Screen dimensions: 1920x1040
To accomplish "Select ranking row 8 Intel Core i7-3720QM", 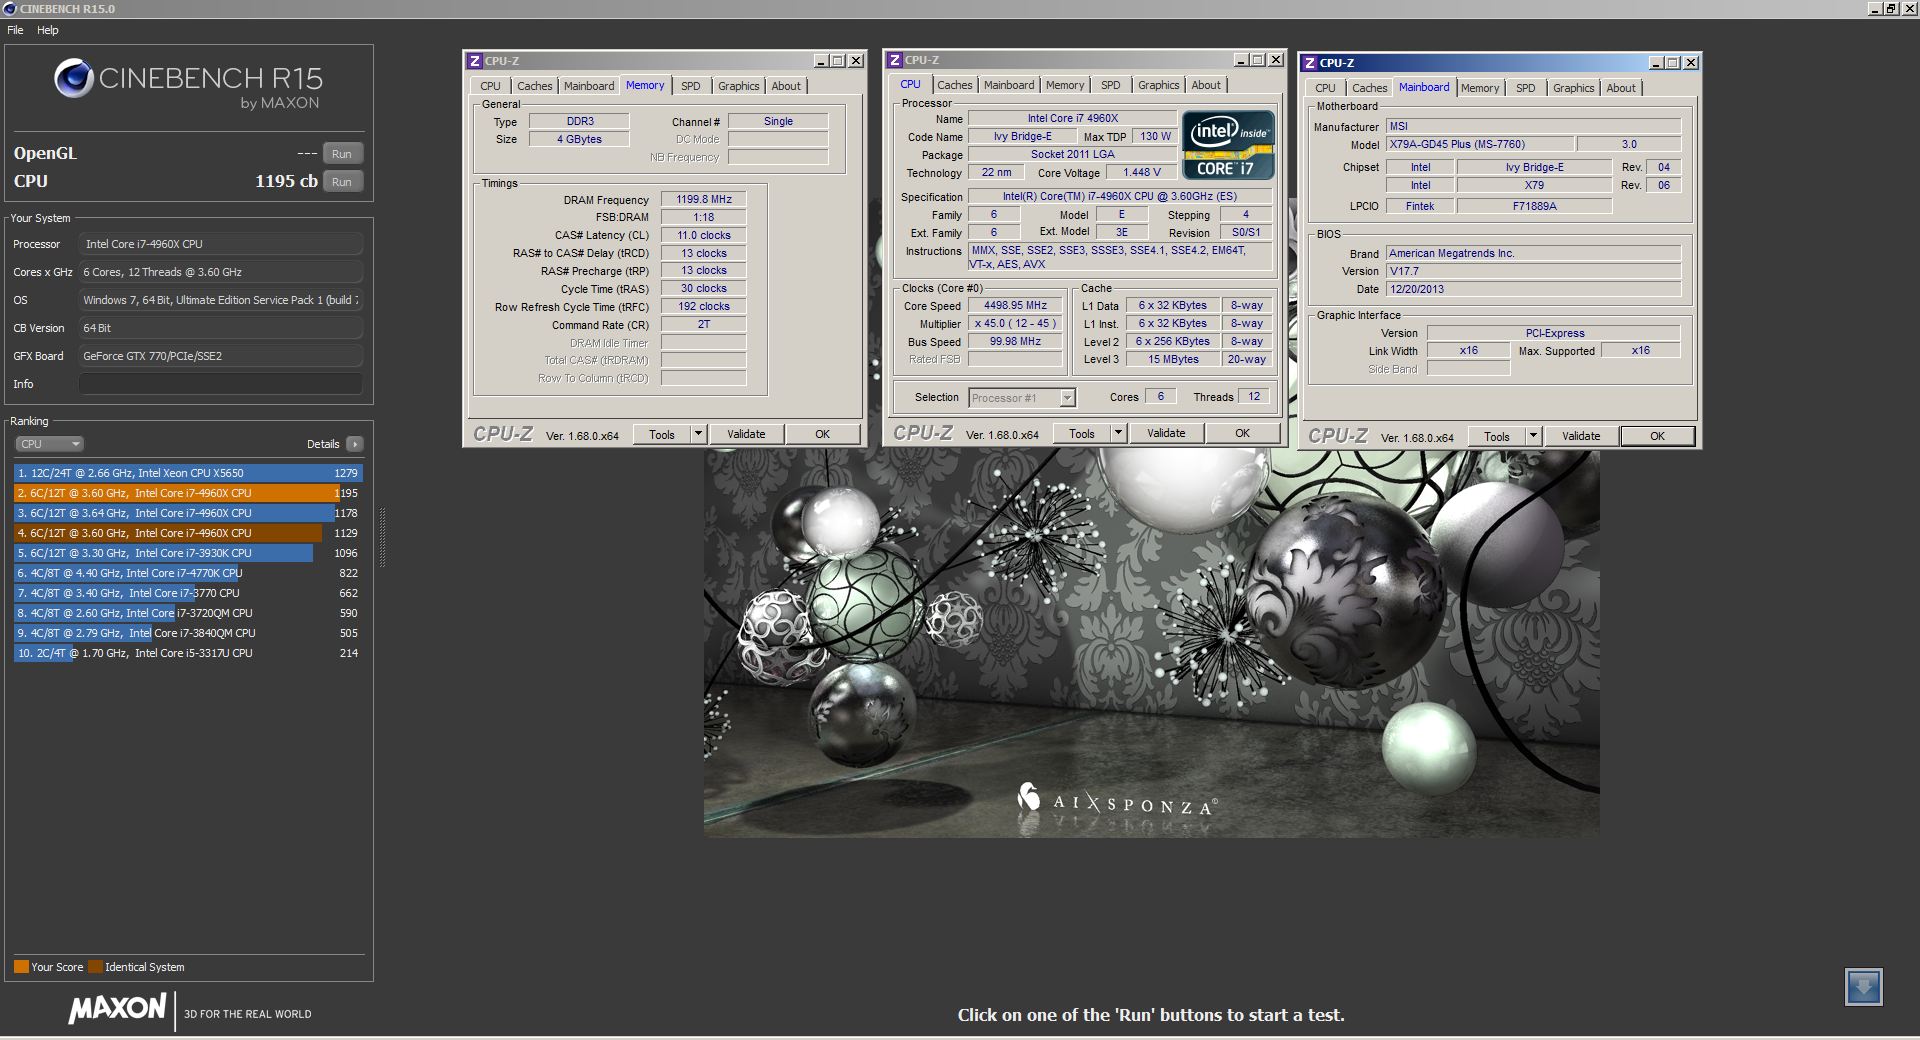I will 188,613.
